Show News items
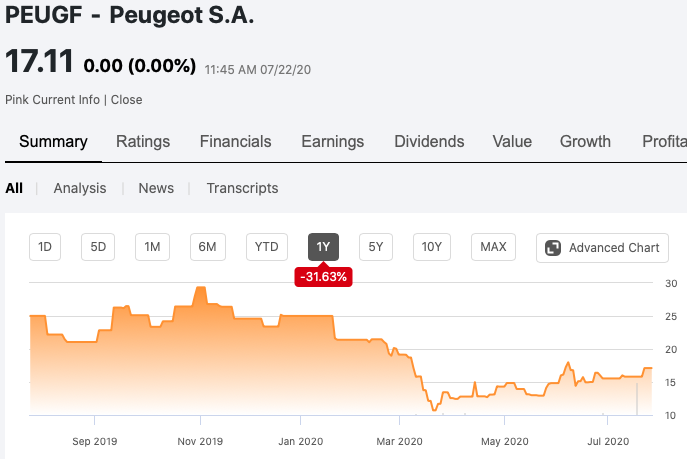Viewport: 687px width, 459px height. (156, 188)
